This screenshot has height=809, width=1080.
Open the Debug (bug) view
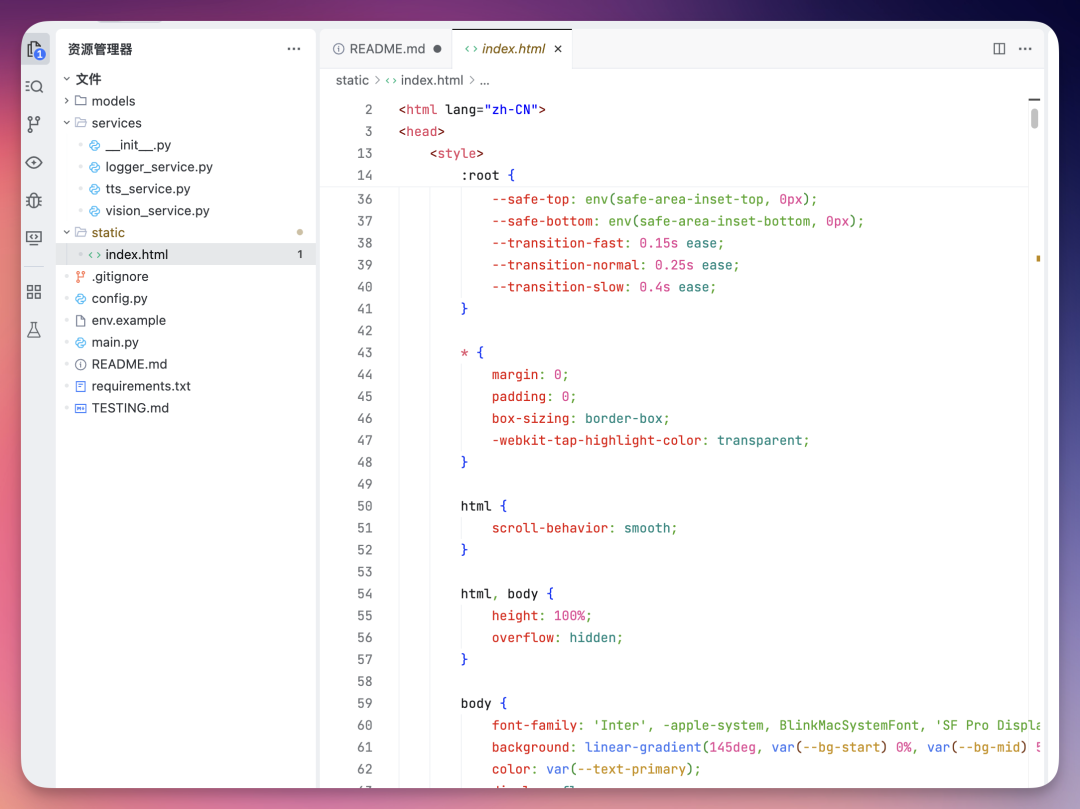(x=35, y=200)
